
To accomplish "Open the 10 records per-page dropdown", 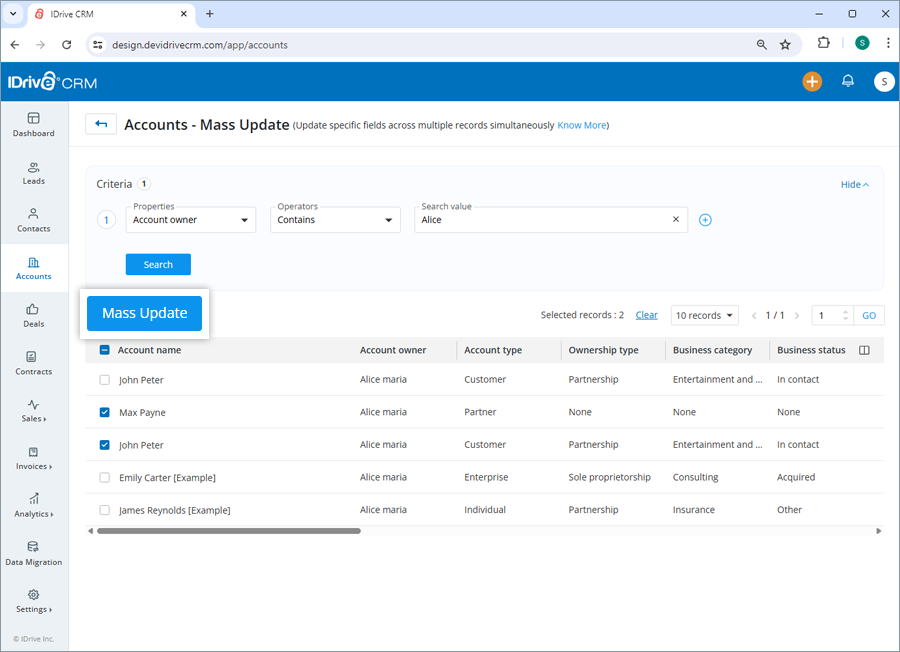I will [x=704, y=314].
